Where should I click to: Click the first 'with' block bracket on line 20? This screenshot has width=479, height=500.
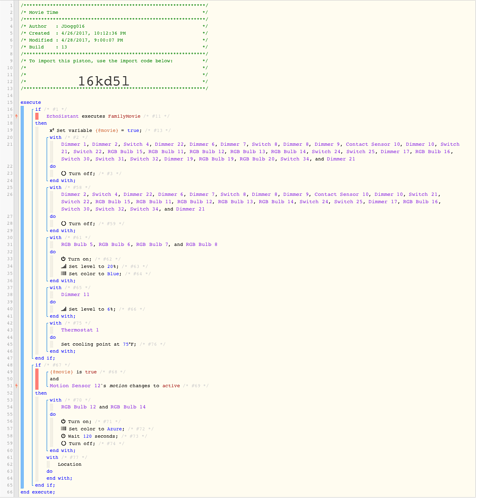[55, 137]
